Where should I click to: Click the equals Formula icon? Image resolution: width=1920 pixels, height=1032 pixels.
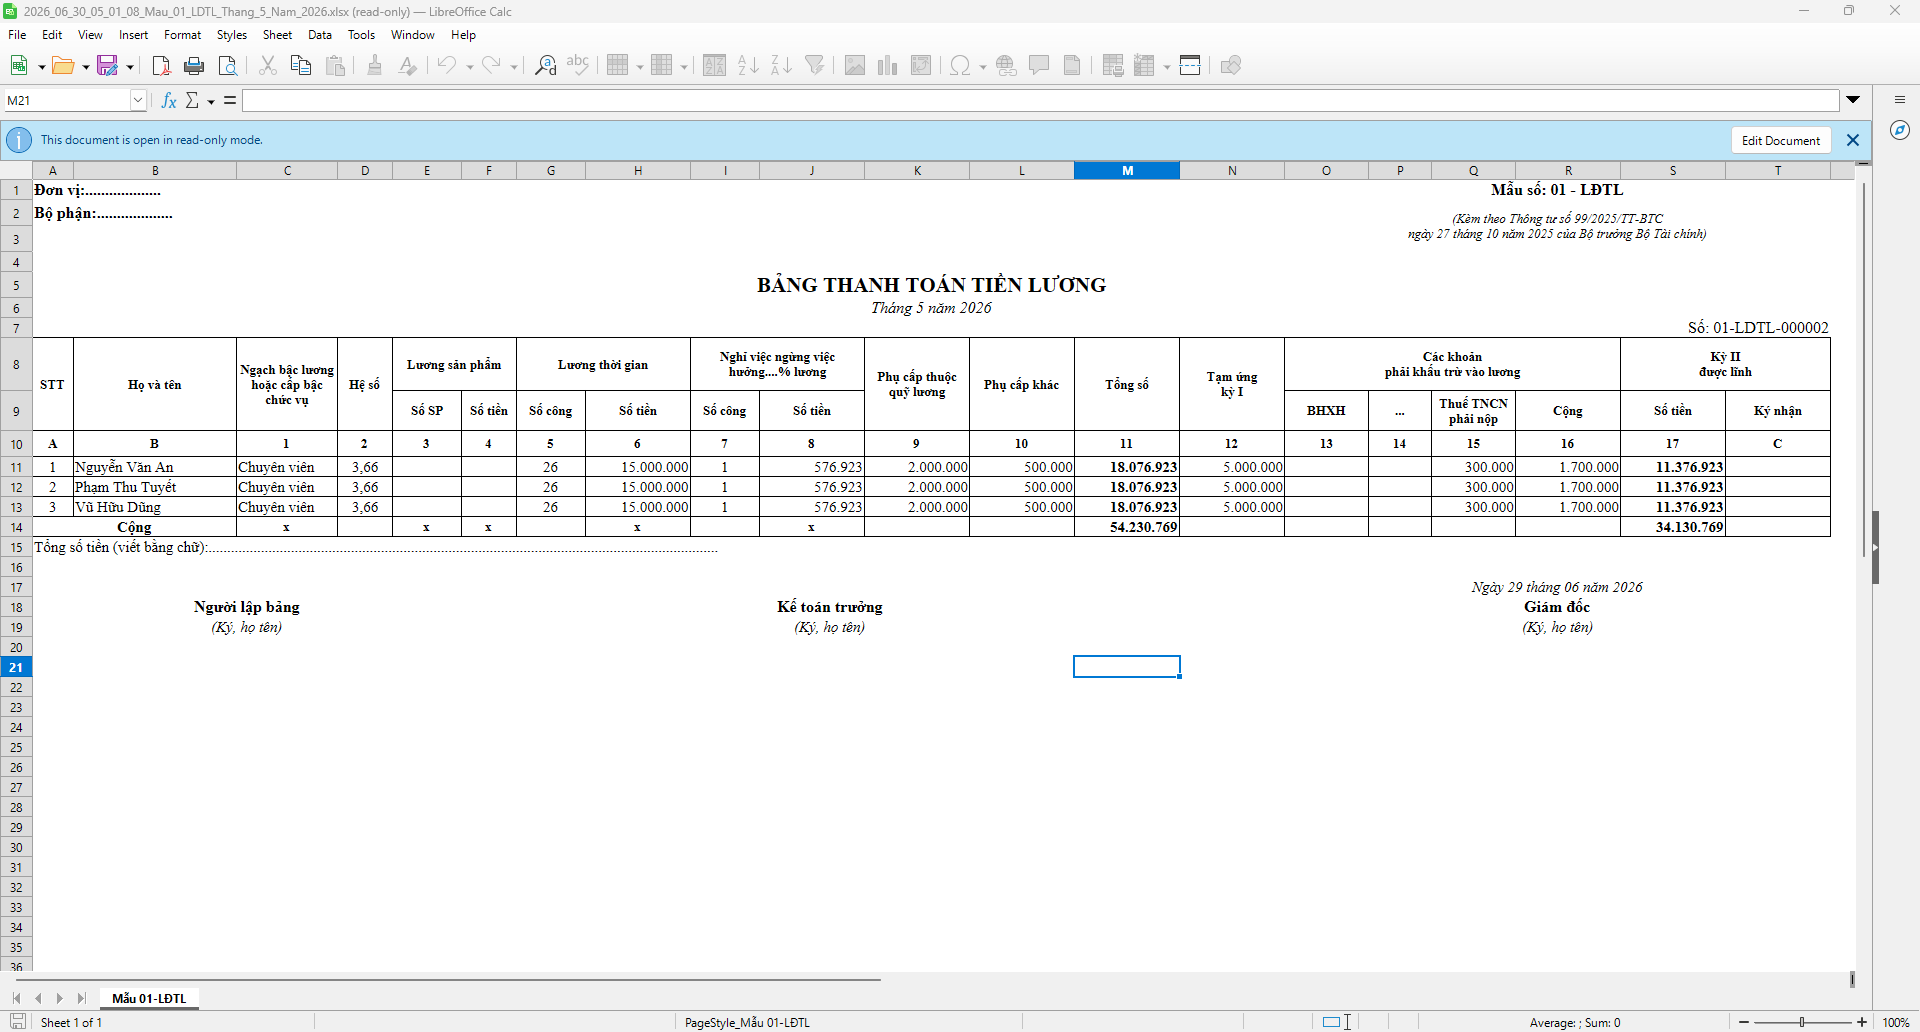pos(230,100)
